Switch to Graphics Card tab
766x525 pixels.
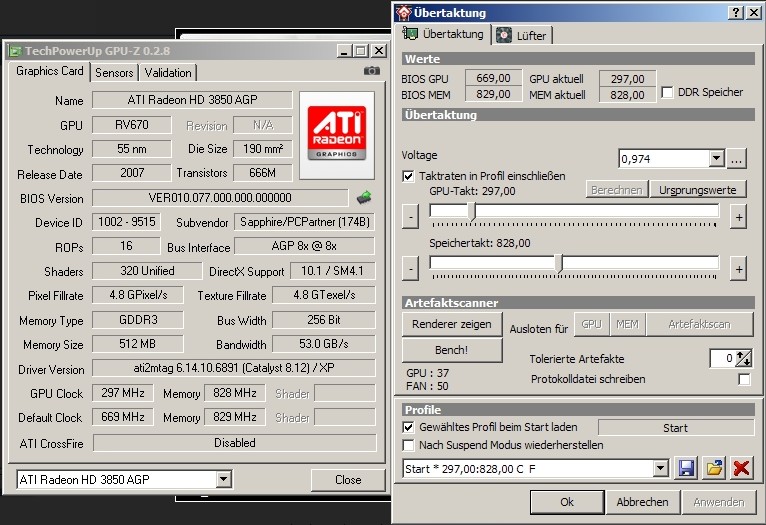(x=49, y=71)
